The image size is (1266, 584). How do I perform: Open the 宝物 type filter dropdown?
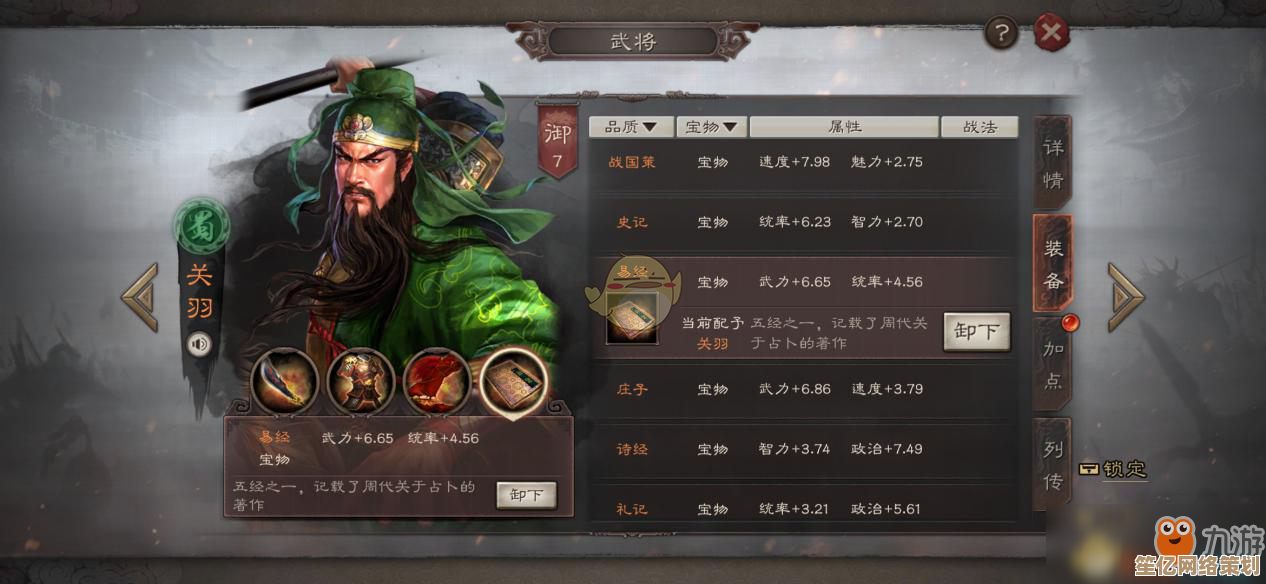point(712,127)
